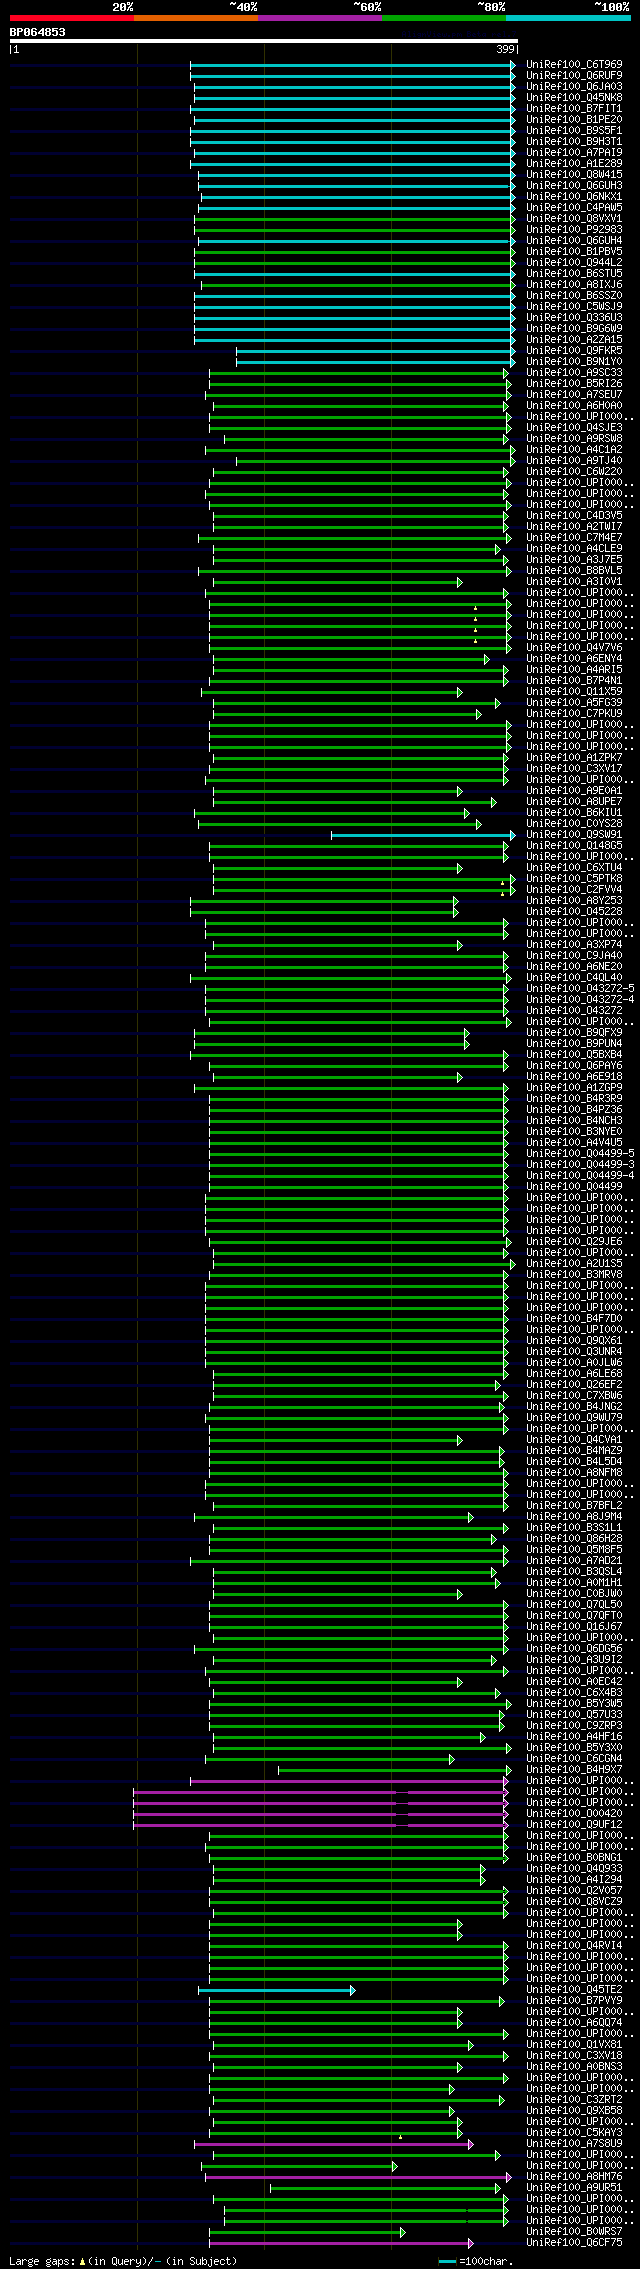Select hit label UniRef100_Q336U3
The height and width of the screenshot is (2269, 640).
point(574,318)
